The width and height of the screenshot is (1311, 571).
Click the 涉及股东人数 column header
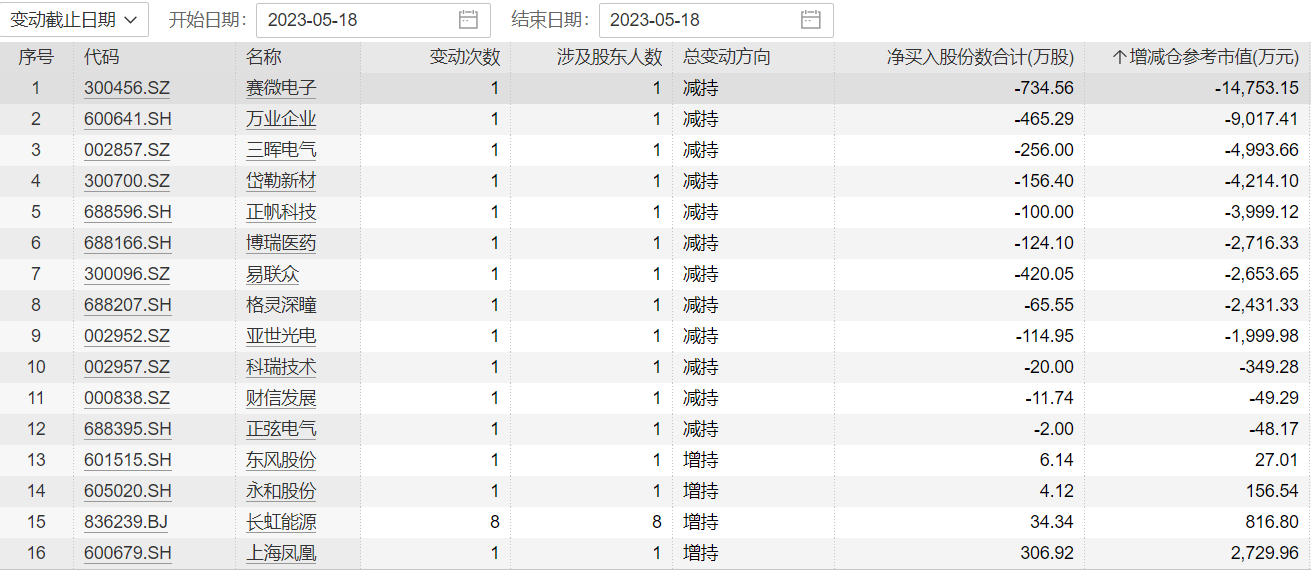[609, 57]
